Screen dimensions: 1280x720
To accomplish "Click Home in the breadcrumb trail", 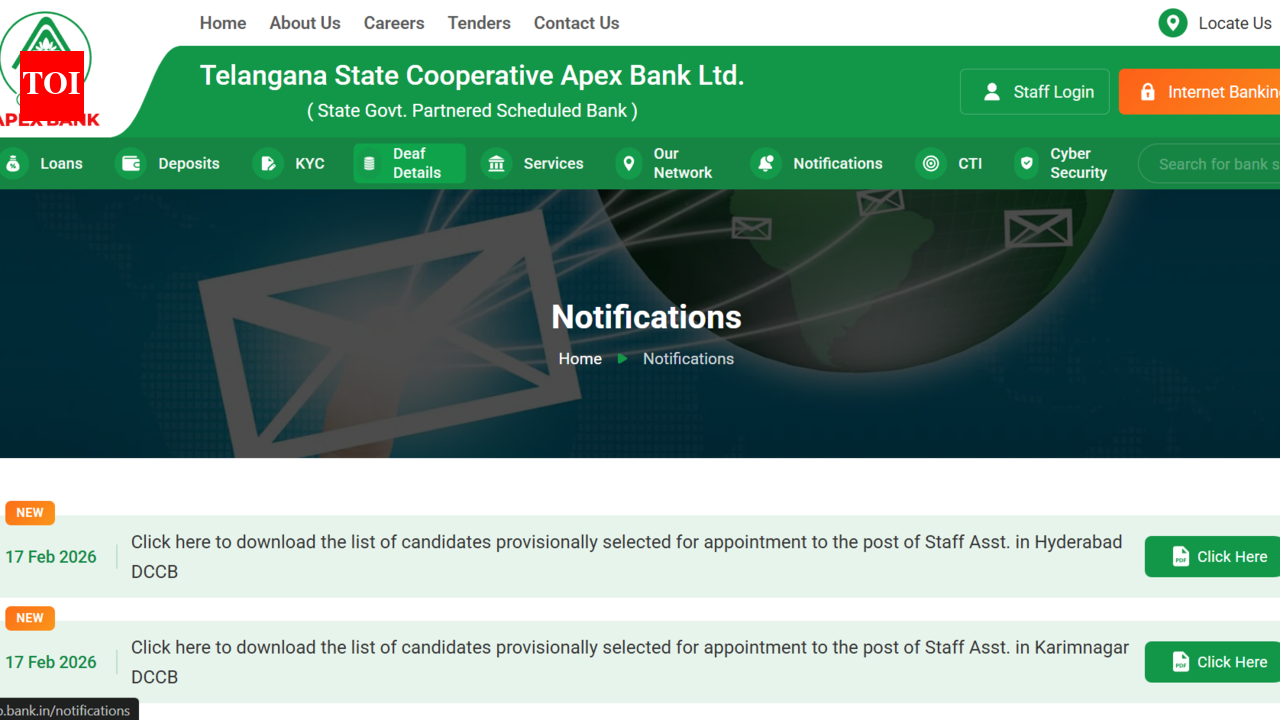I will click(580, 358).
